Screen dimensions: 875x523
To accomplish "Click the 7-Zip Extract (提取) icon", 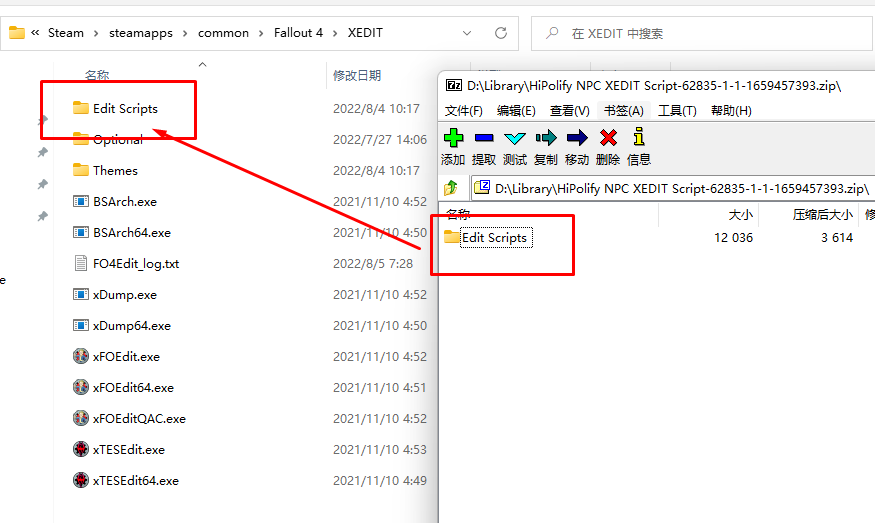I will pos(484,138).
